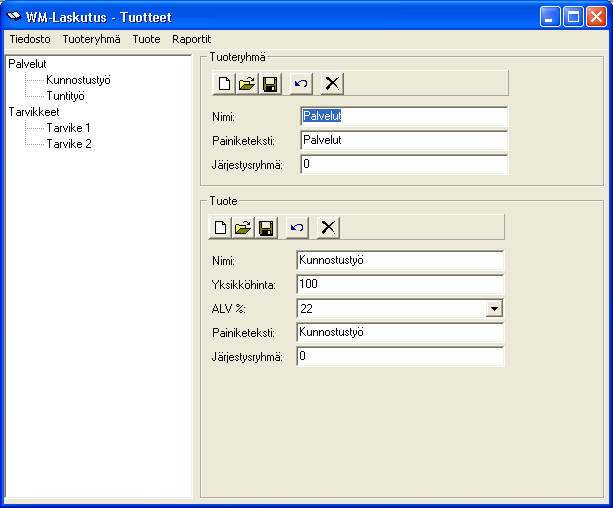Select Tarvike 2 in the tree
The width and height of the screenshot is (613, 508).
click(x=69, y=144)
